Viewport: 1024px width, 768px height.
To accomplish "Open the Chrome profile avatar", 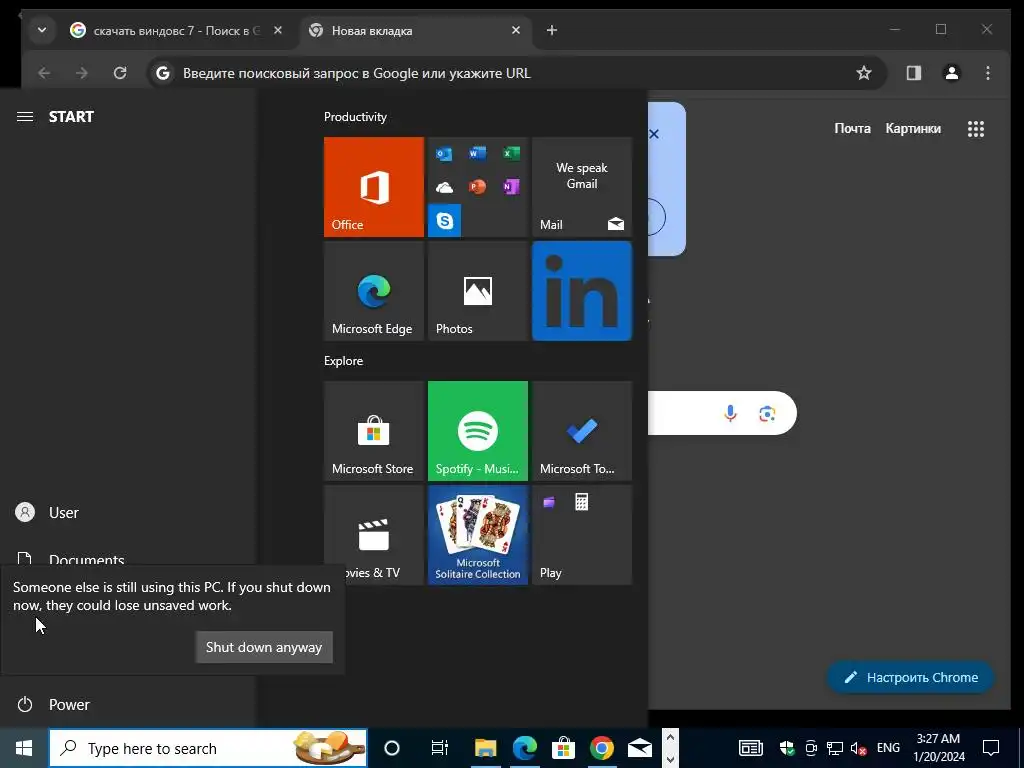I will [x=952, y=73].
